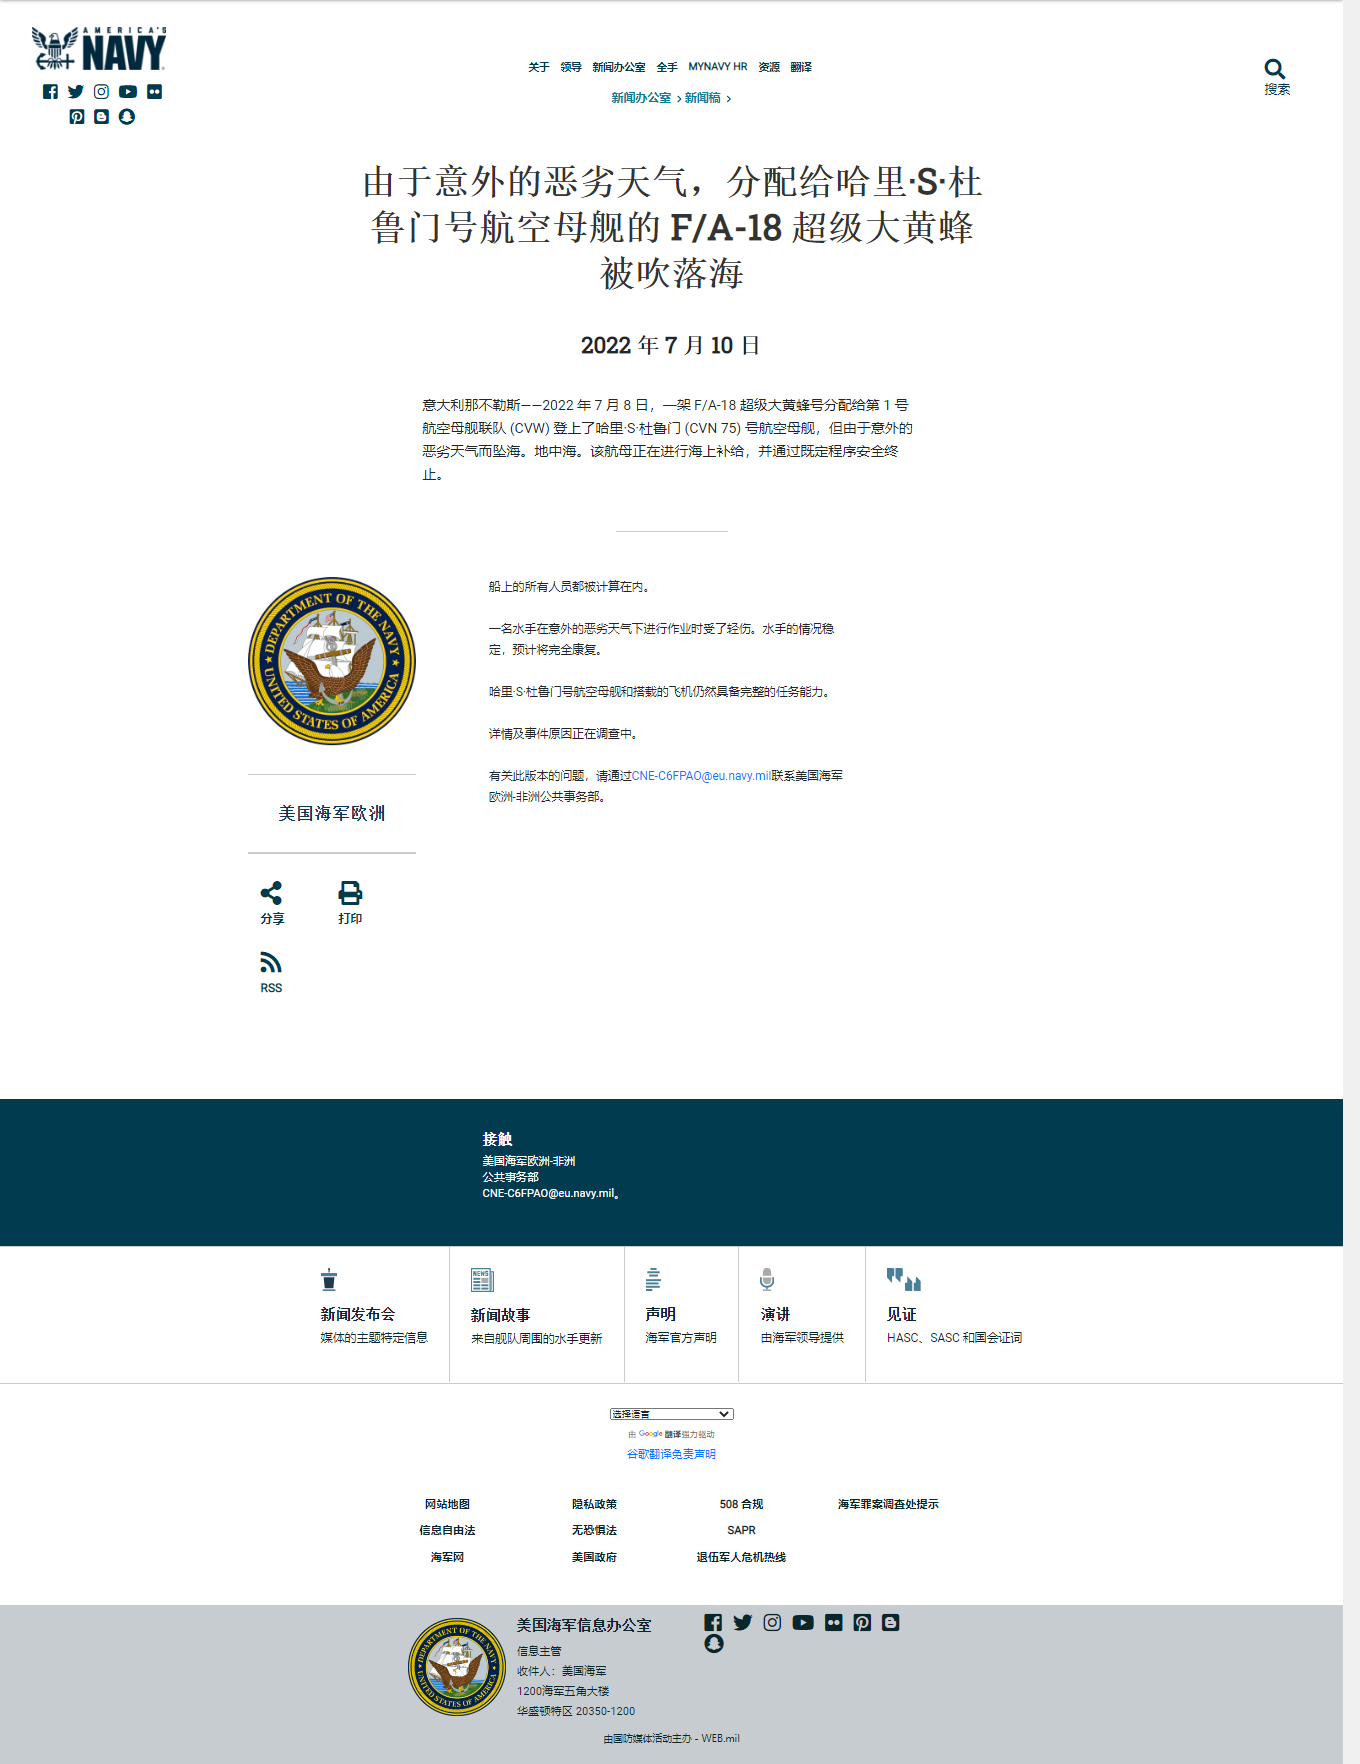This screenshot has width=1360, height=1764.
Task: Click the 分享 share icon
Action: [x=271, y=893]
